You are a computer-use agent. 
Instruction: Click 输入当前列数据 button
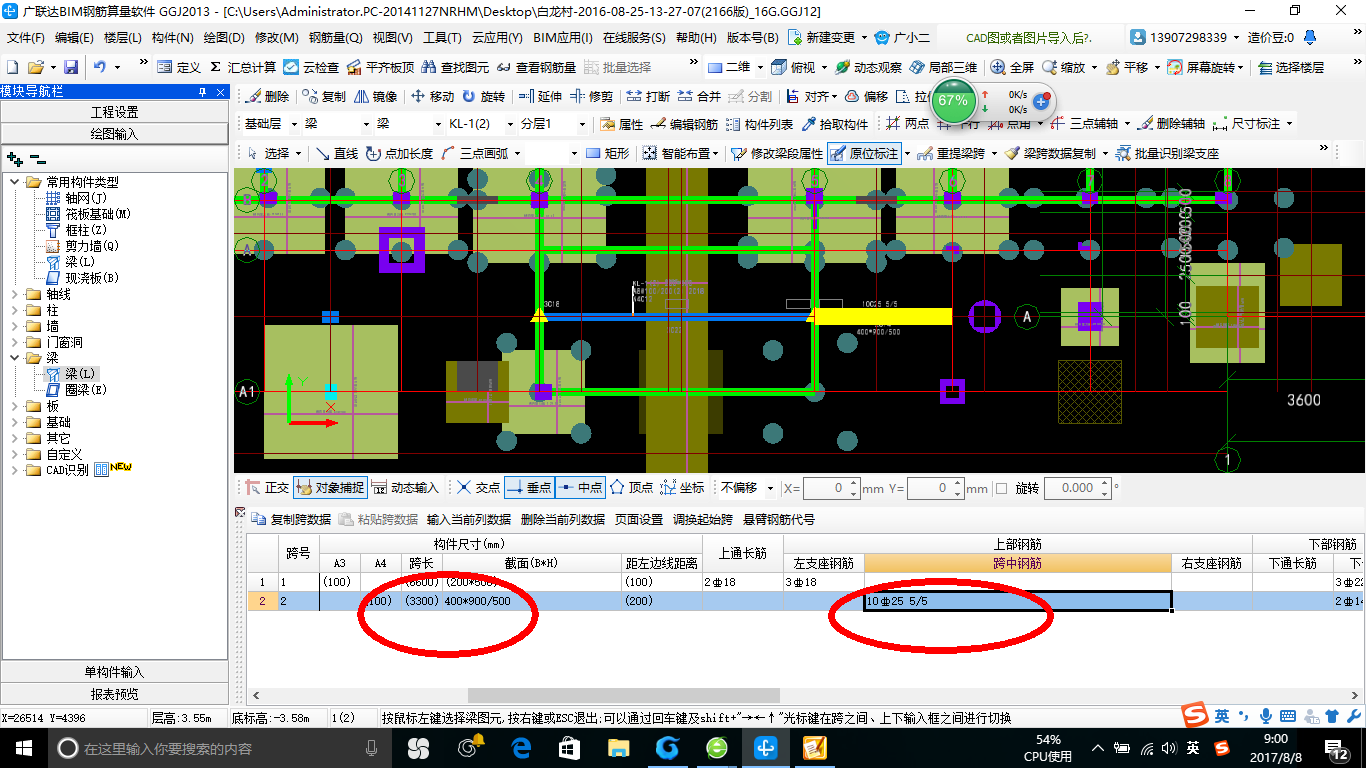pyautogui.click(x=469, y=520)
